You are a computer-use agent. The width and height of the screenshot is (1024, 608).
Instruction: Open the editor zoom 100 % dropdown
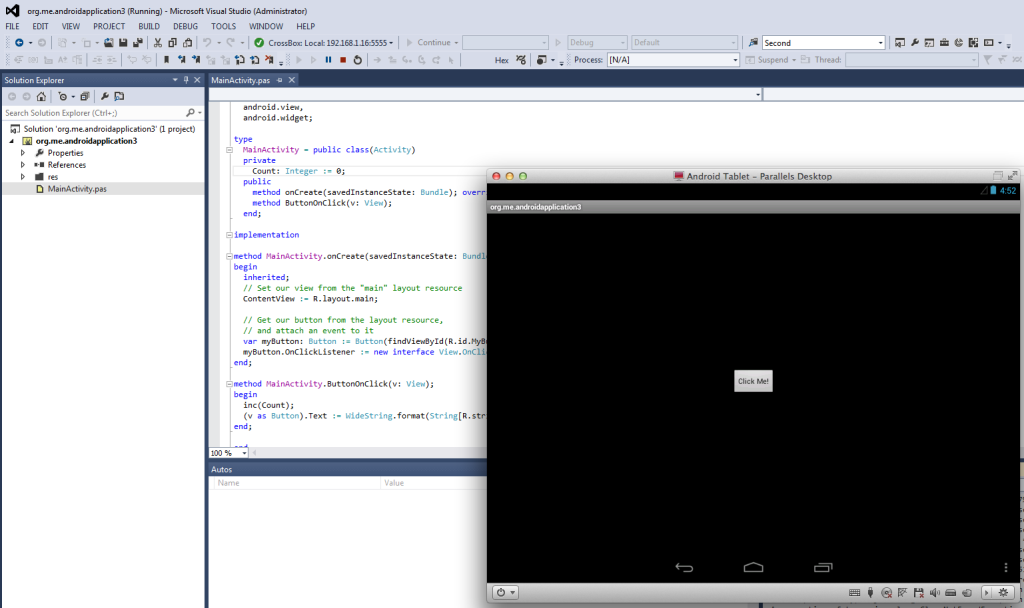(x=244, y=453)
